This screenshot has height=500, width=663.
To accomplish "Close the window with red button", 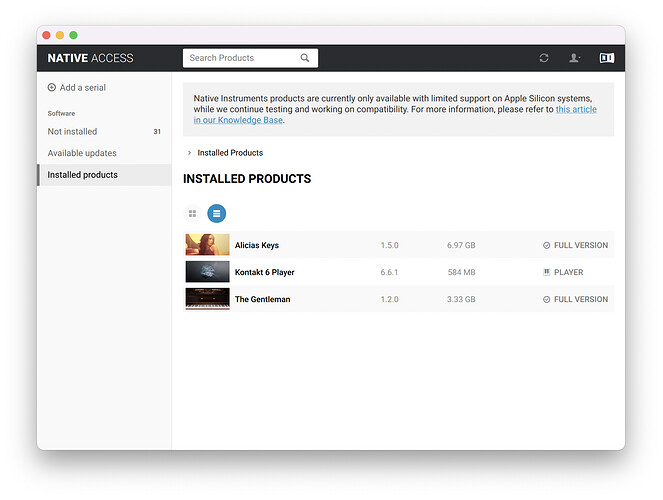I will (x=47, y=35).
